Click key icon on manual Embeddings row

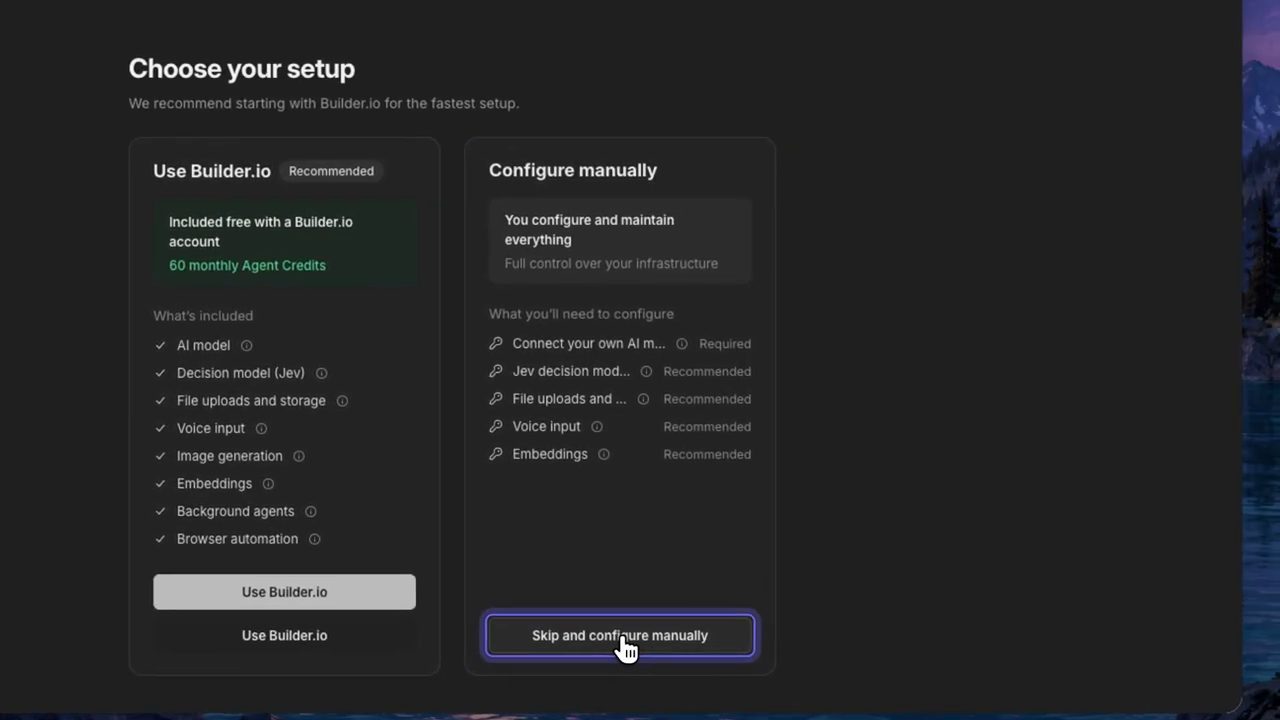(x=496, y=454)
